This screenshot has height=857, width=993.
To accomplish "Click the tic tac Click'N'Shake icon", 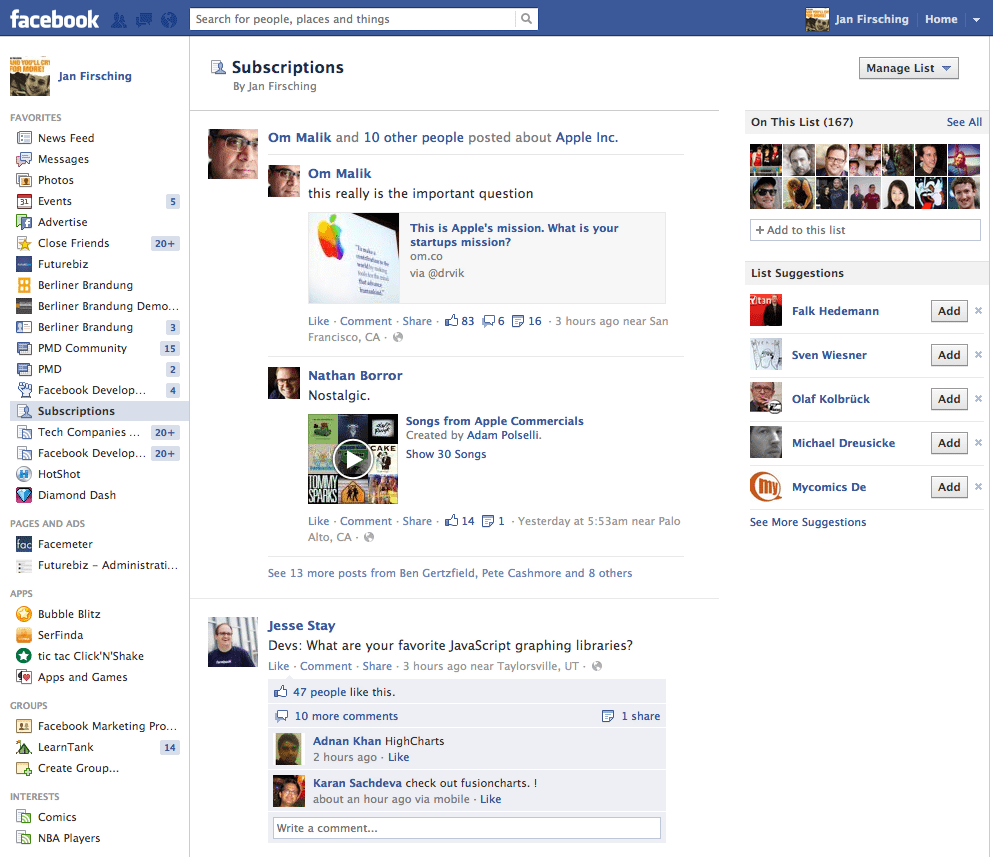I will (24, 656).
